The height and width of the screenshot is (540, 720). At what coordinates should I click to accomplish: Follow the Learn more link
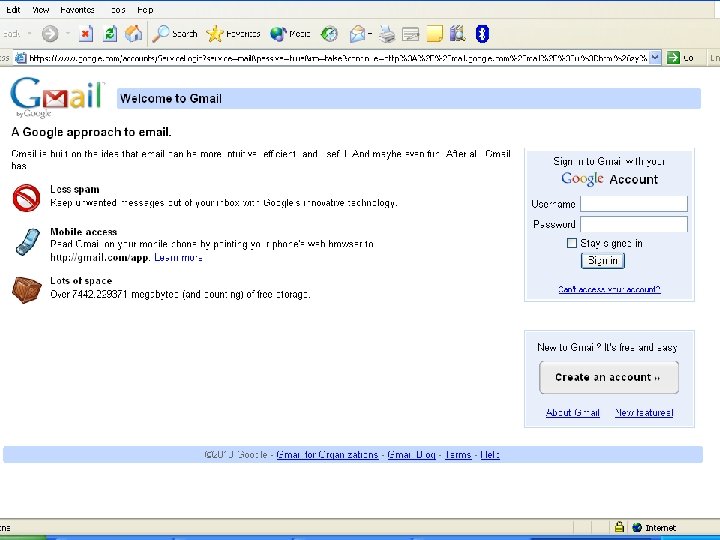tap(178, 257)
